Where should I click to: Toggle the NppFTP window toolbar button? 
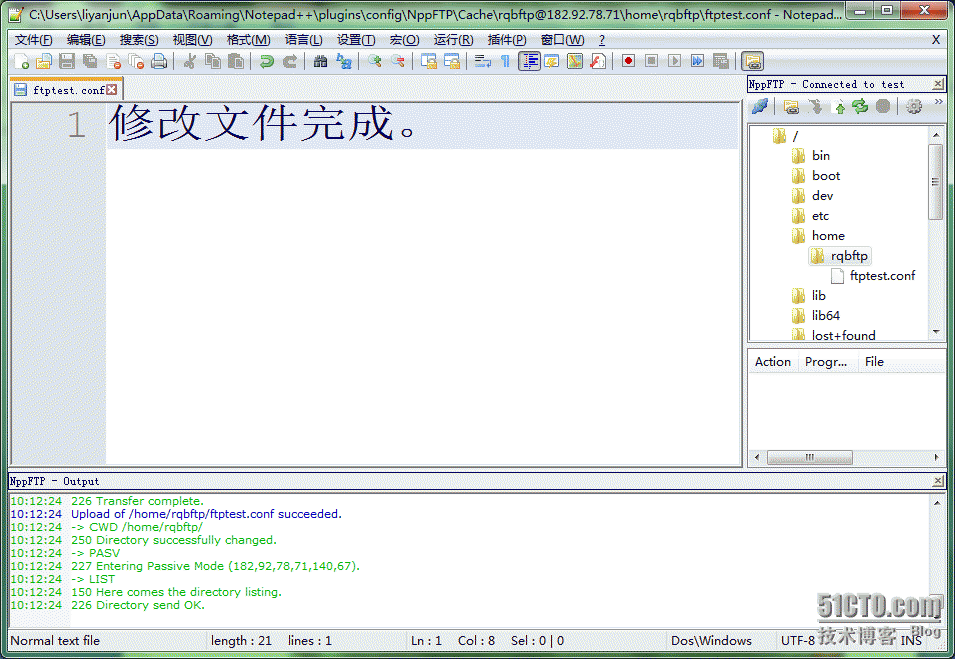pyautogui.click(x=753, y=62)
